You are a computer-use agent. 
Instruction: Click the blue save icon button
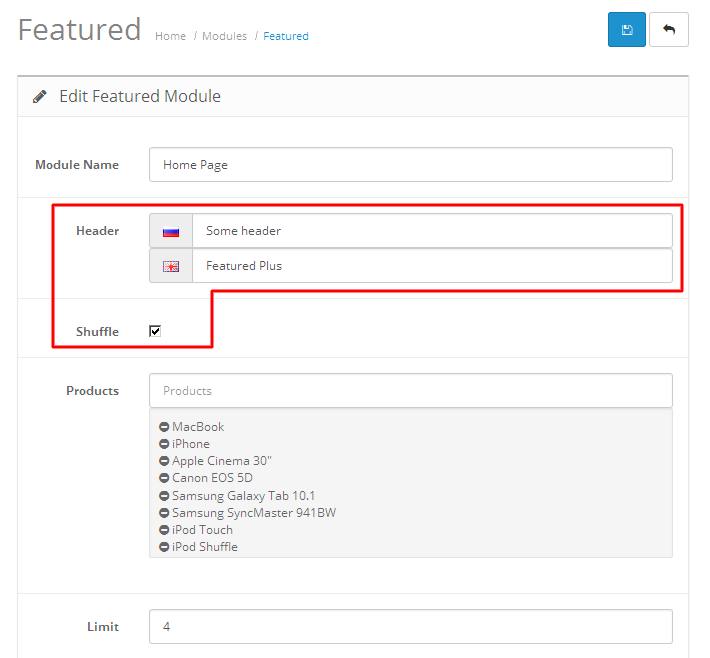point(627,30)
